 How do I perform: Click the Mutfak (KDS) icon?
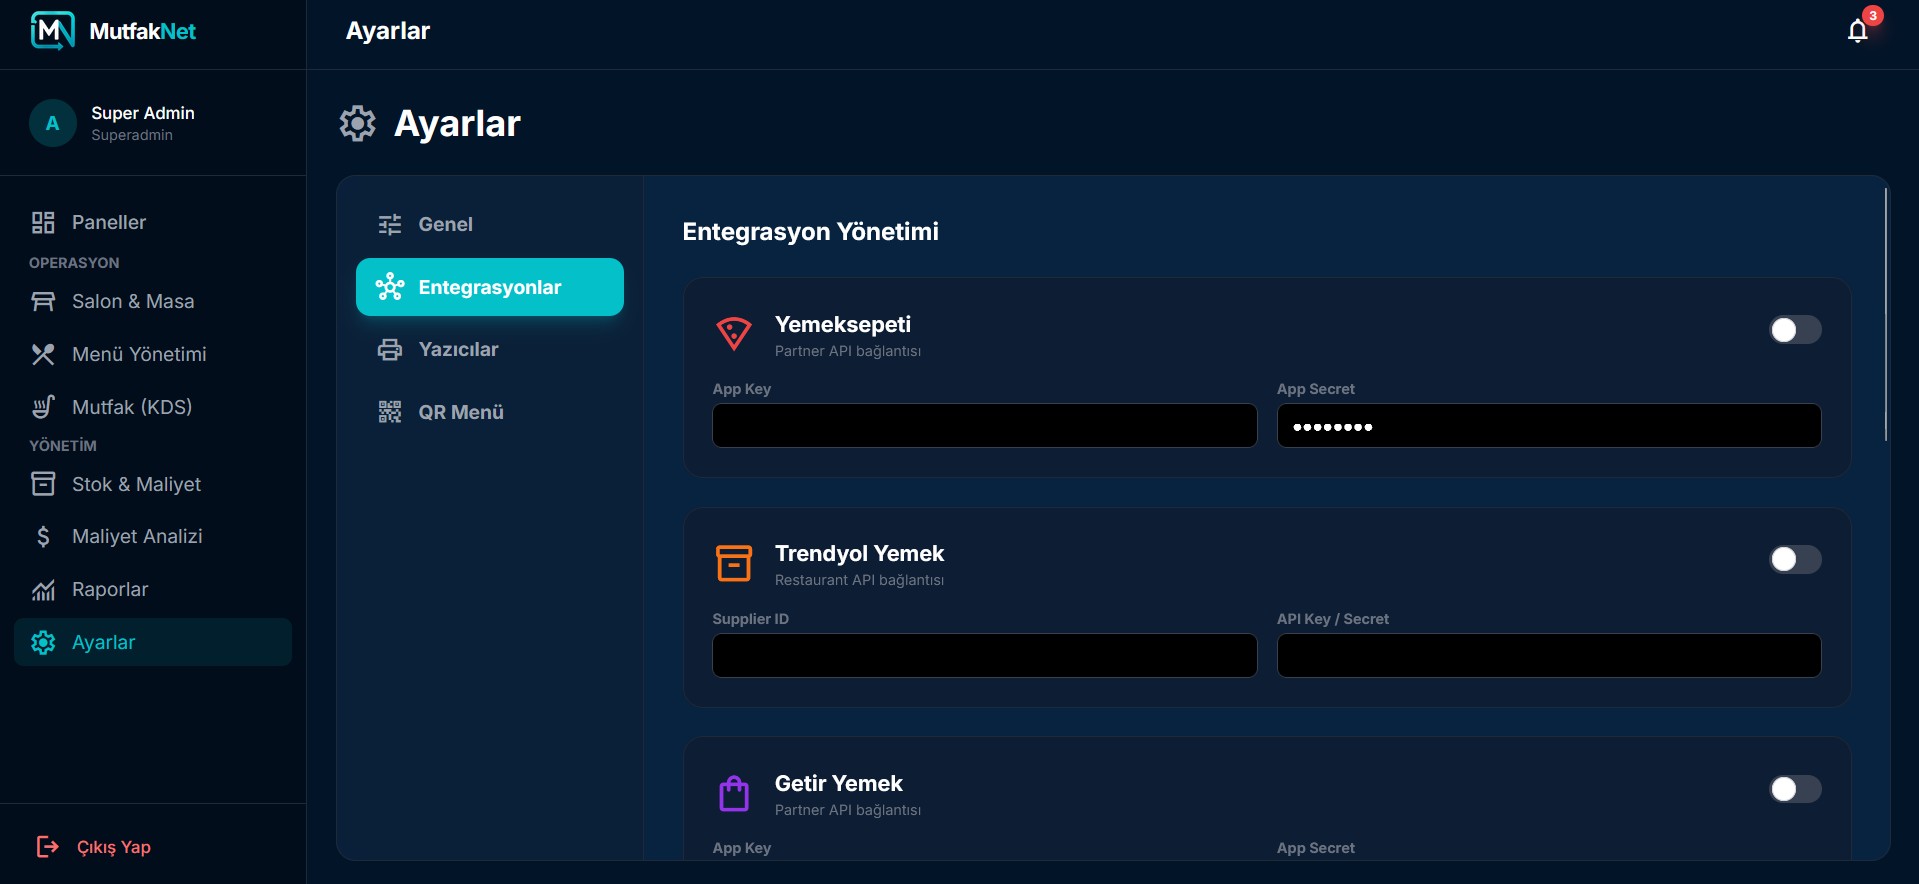43,407
